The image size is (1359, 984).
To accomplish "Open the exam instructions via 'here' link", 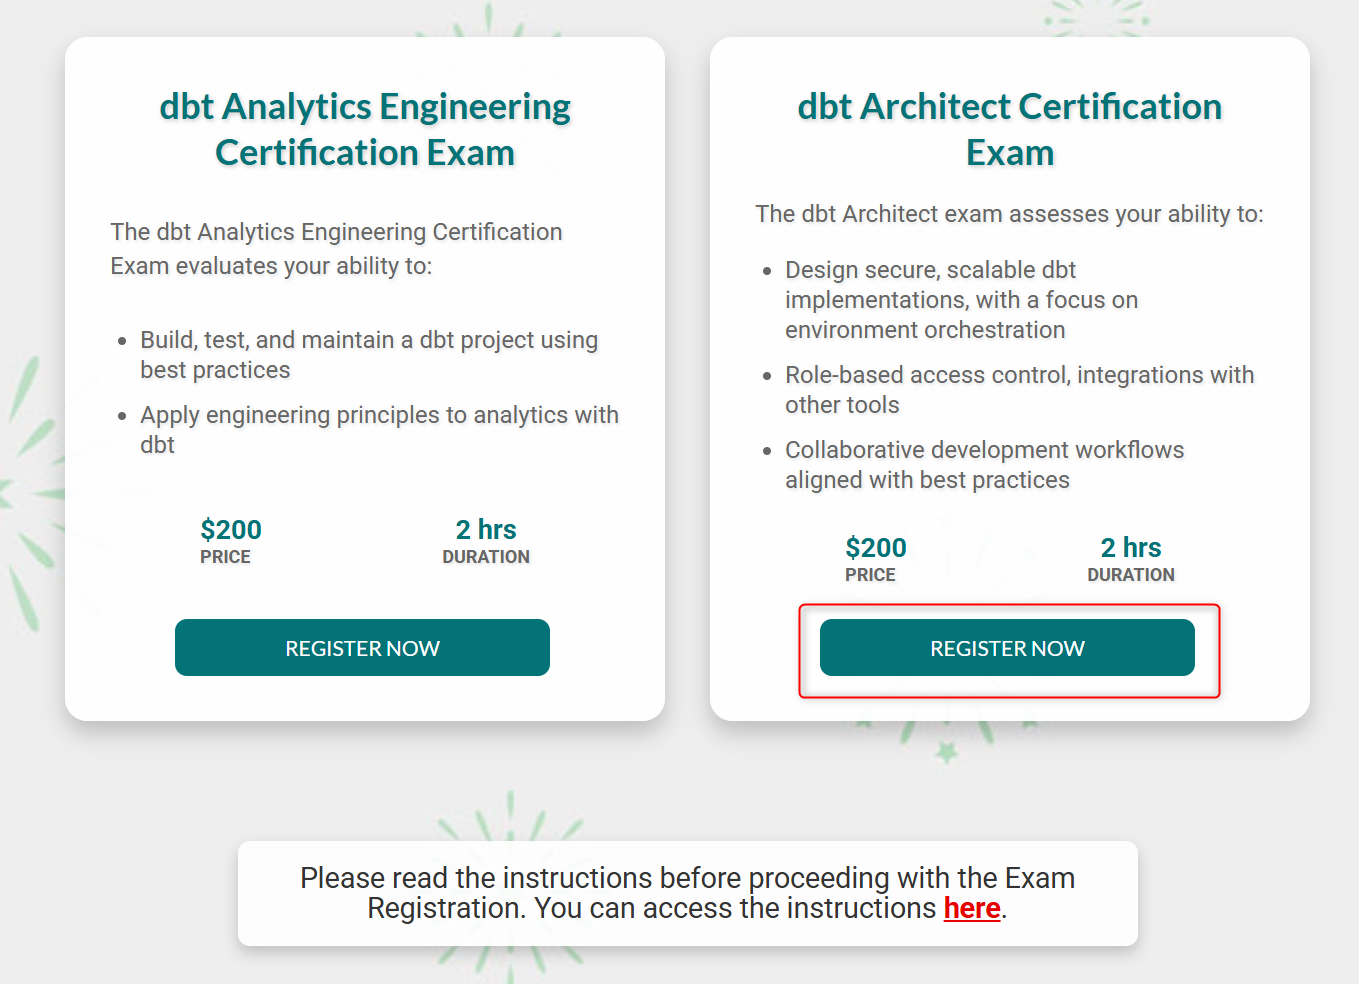I will [972, 908].
